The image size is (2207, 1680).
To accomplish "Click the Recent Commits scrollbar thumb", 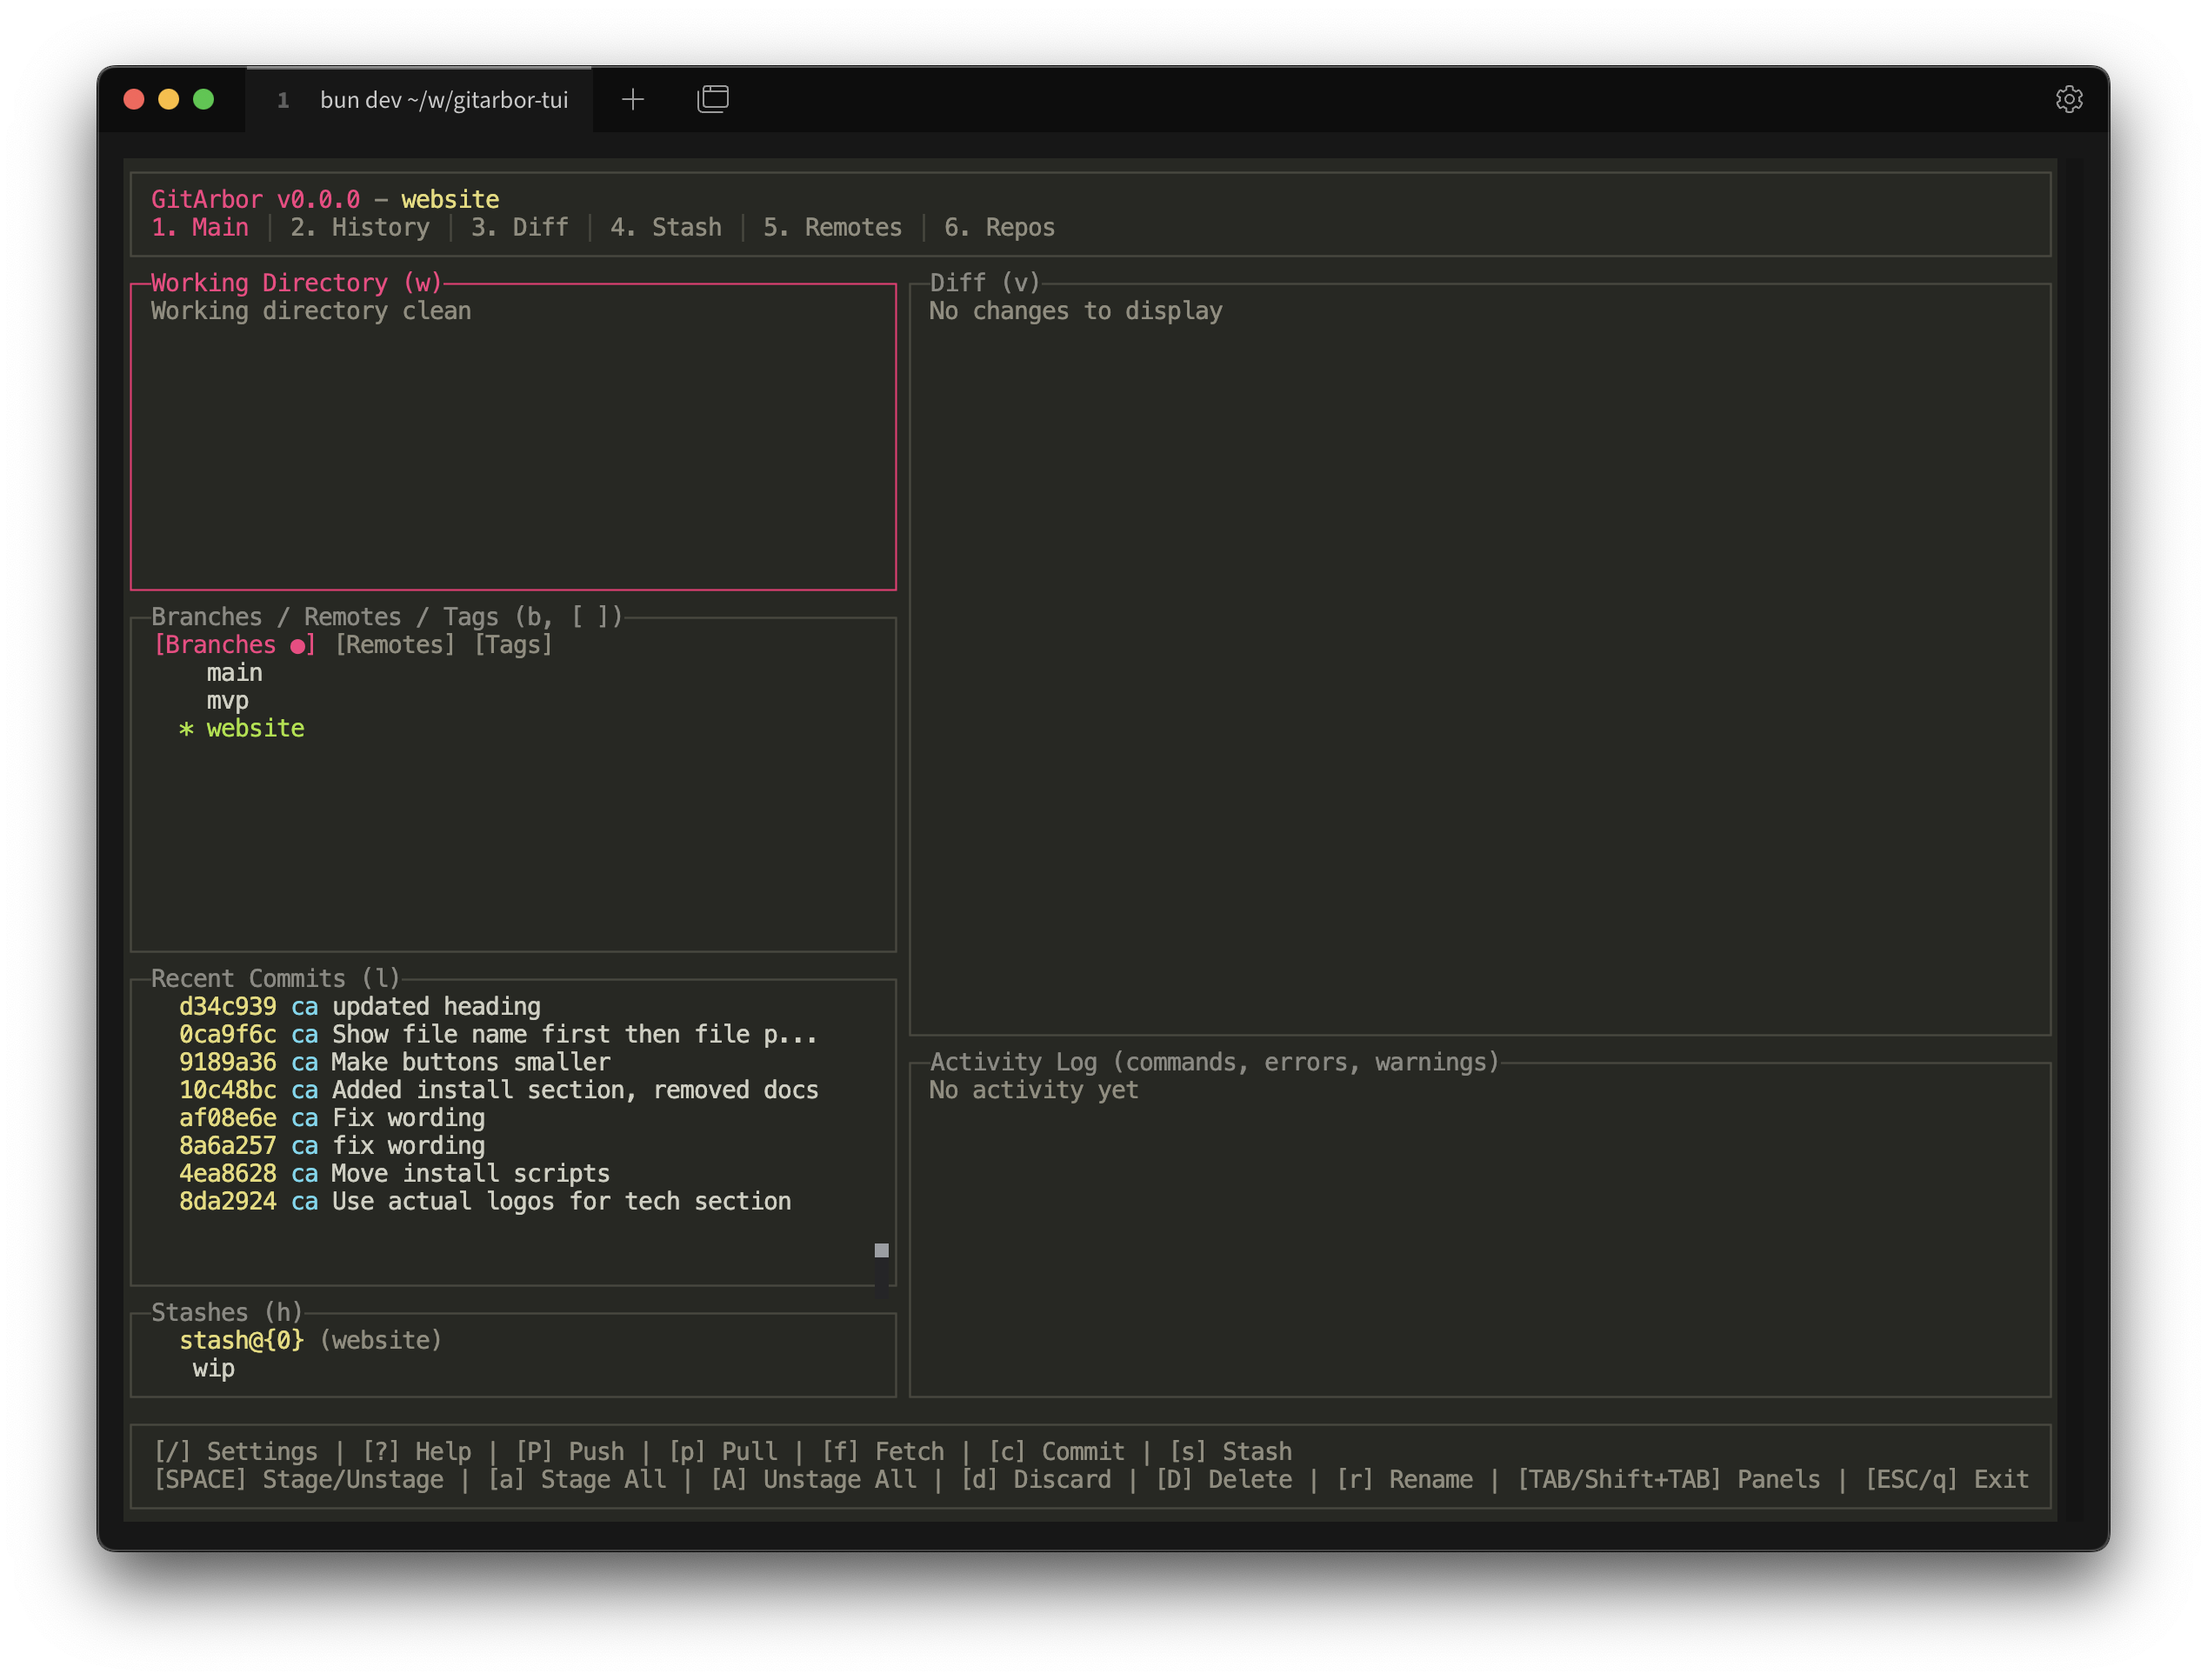I will [881, 1250].
